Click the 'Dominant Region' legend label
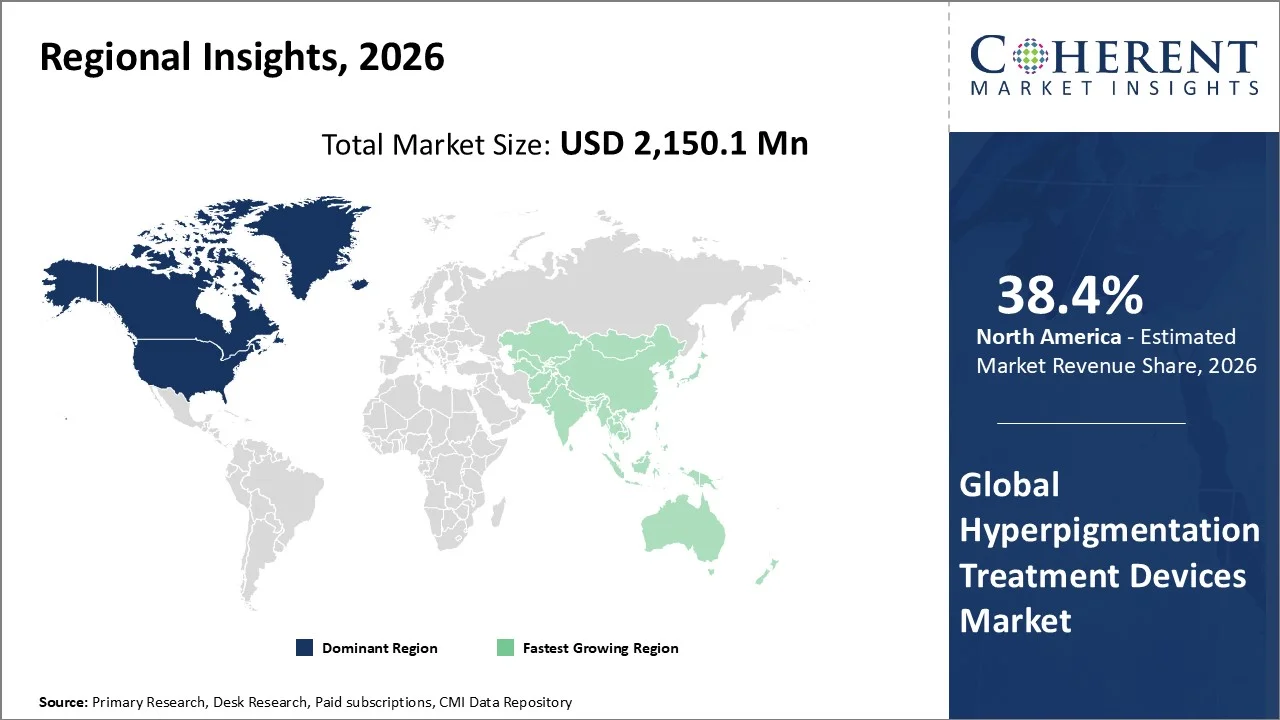 380,648
